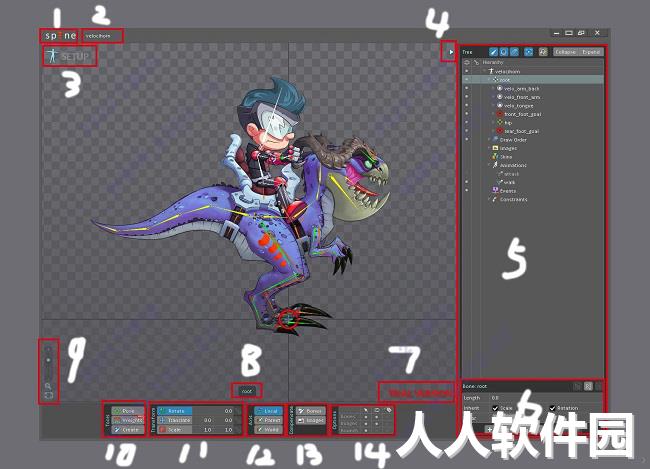Select the Create tool

[x=127, y=430]
